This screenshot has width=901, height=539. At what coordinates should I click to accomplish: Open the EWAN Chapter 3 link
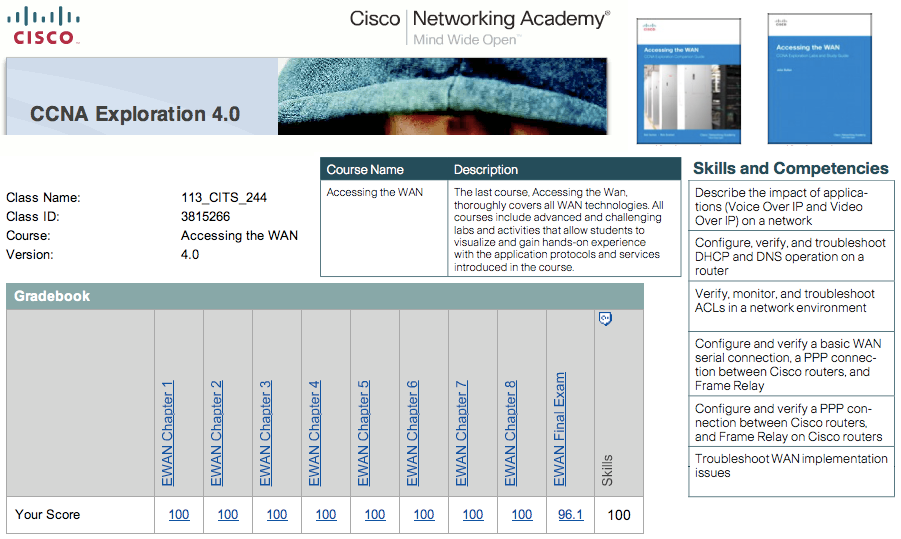click(x=265, y=433)
